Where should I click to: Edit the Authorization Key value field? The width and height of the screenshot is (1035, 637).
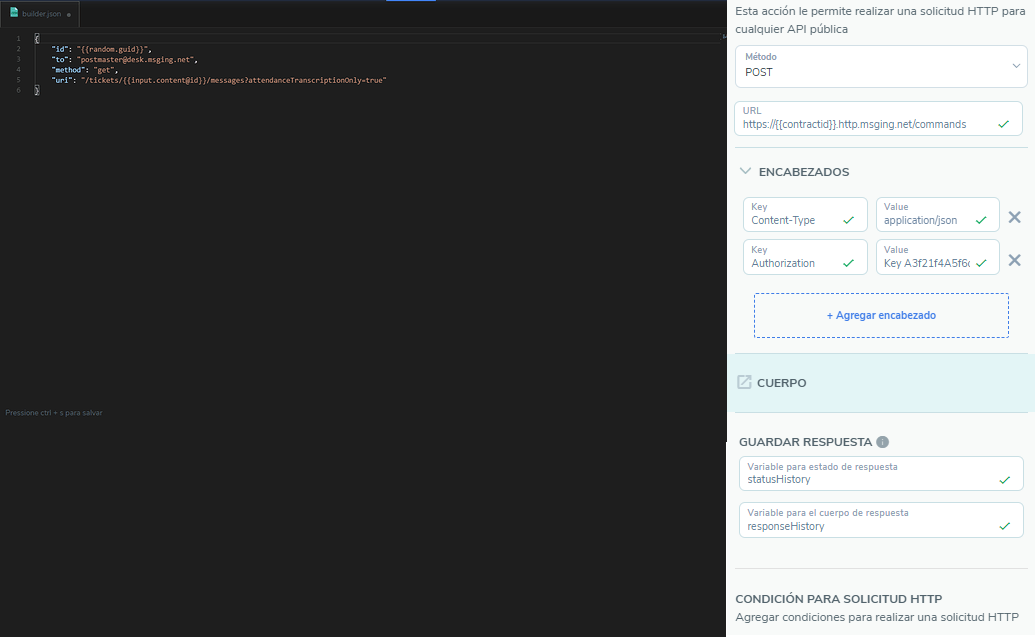(937, 257)
